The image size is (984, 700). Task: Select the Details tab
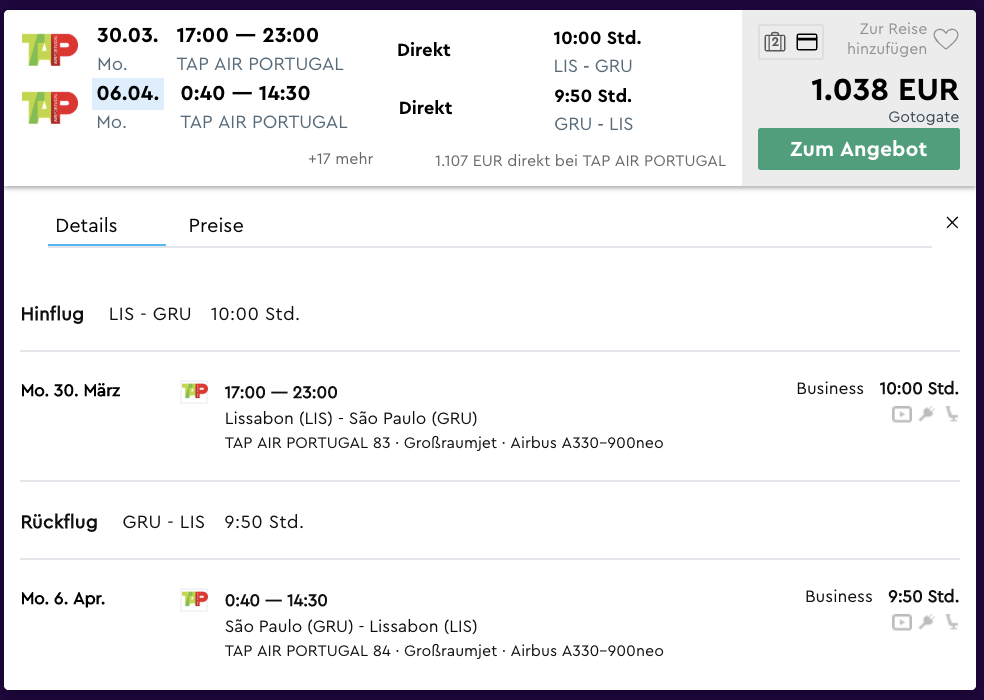tap(86, 225)
